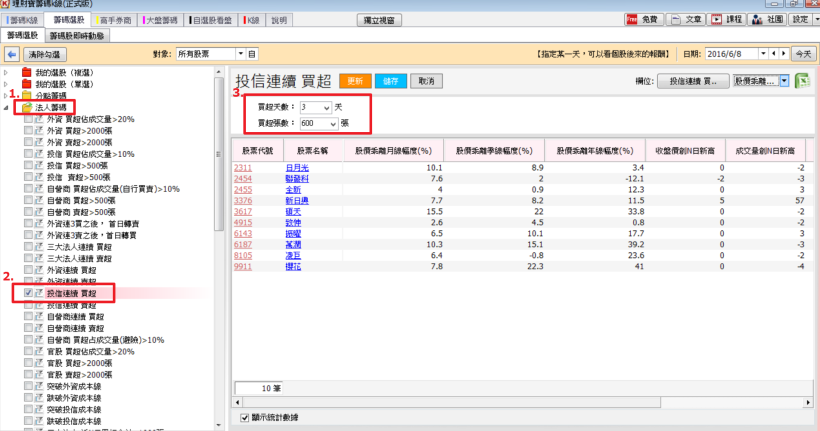The height and width of the screenshot is (431, 820).
Task: Open the 買超天數 days dropdown
Action: coord(326,107)
